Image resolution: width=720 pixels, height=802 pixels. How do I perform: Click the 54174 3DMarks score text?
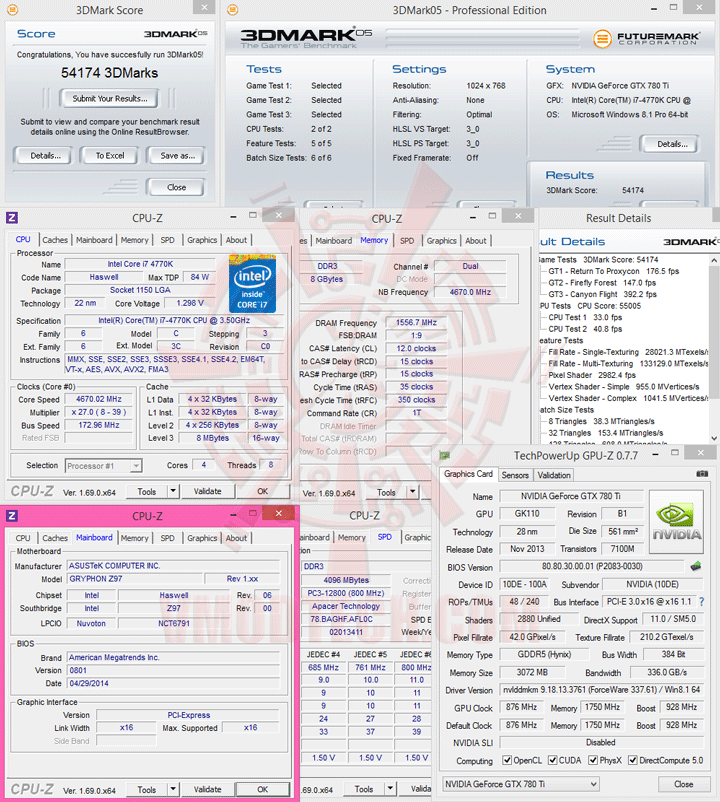(109, 73)
